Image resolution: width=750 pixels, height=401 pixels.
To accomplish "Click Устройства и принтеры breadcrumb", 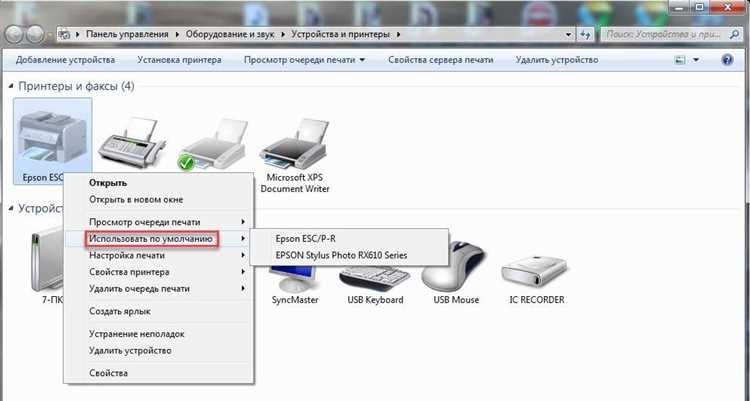I will click(x=341, y=34).
